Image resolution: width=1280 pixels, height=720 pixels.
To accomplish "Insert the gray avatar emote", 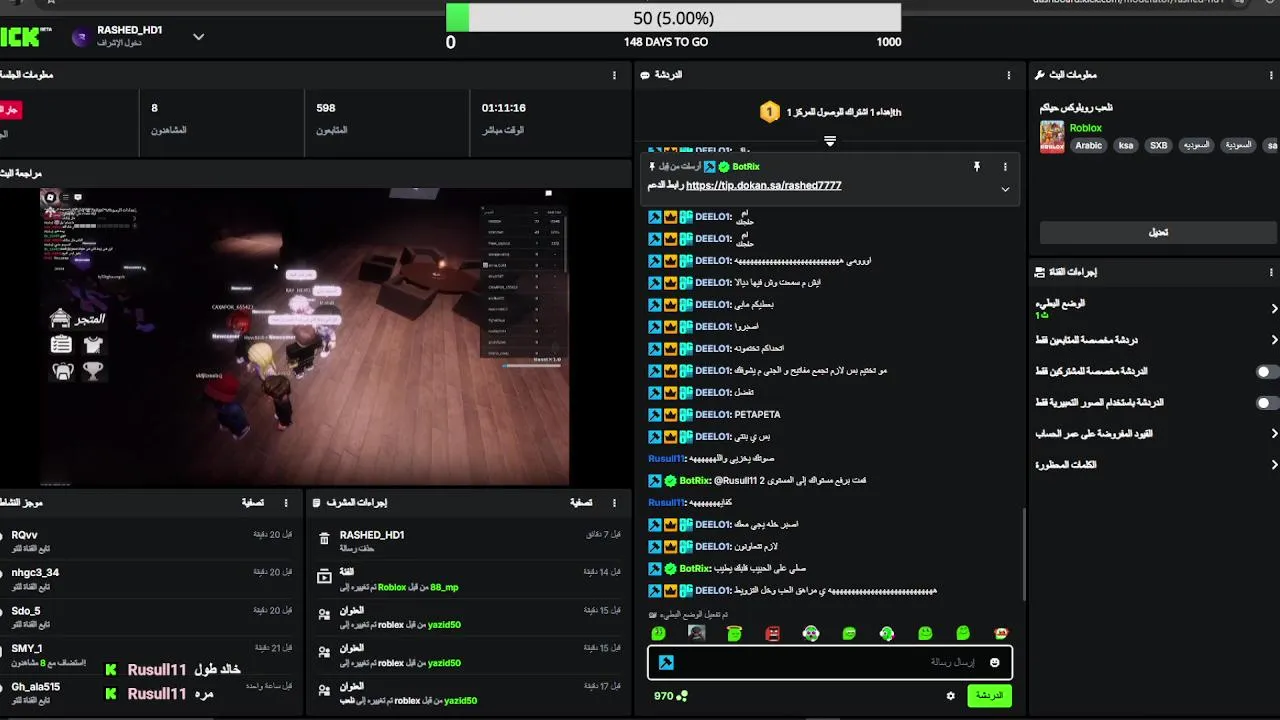I will pyautogui.click(x=697, y=633).
